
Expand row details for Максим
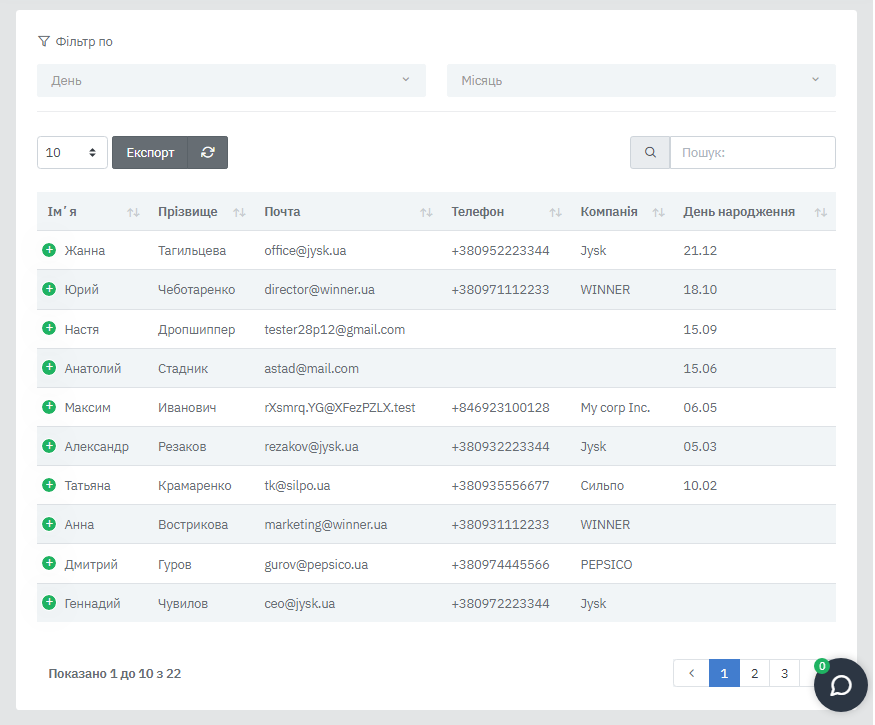click(49, 407)
